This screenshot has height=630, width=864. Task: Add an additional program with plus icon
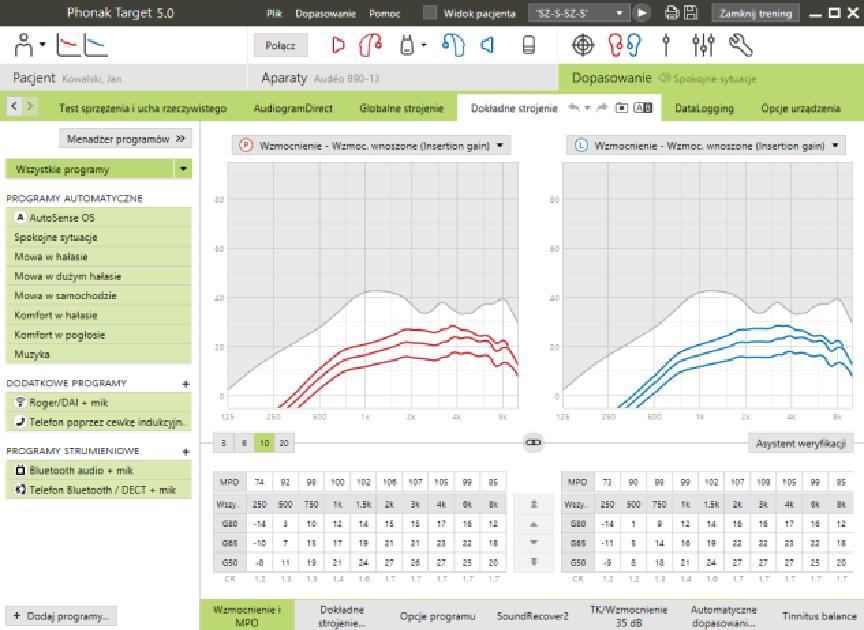186,384
